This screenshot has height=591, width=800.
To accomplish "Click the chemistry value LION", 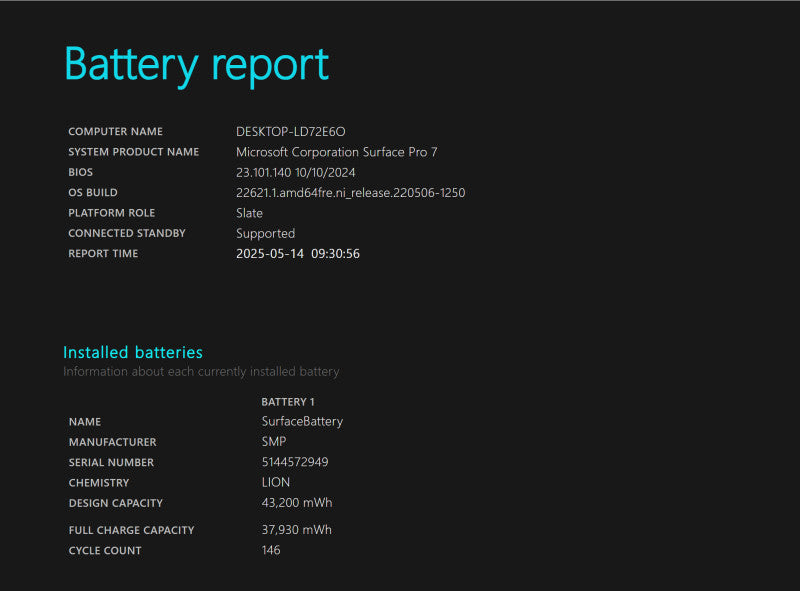I will (x=276, y=482).
